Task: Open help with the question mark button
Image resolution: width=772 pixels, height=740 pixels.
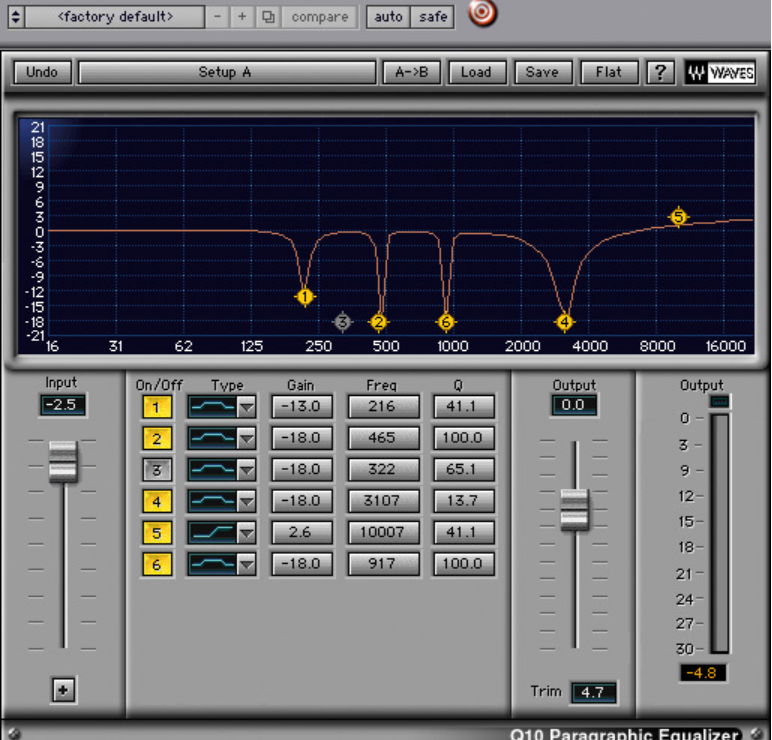Action: click(659, 72)
